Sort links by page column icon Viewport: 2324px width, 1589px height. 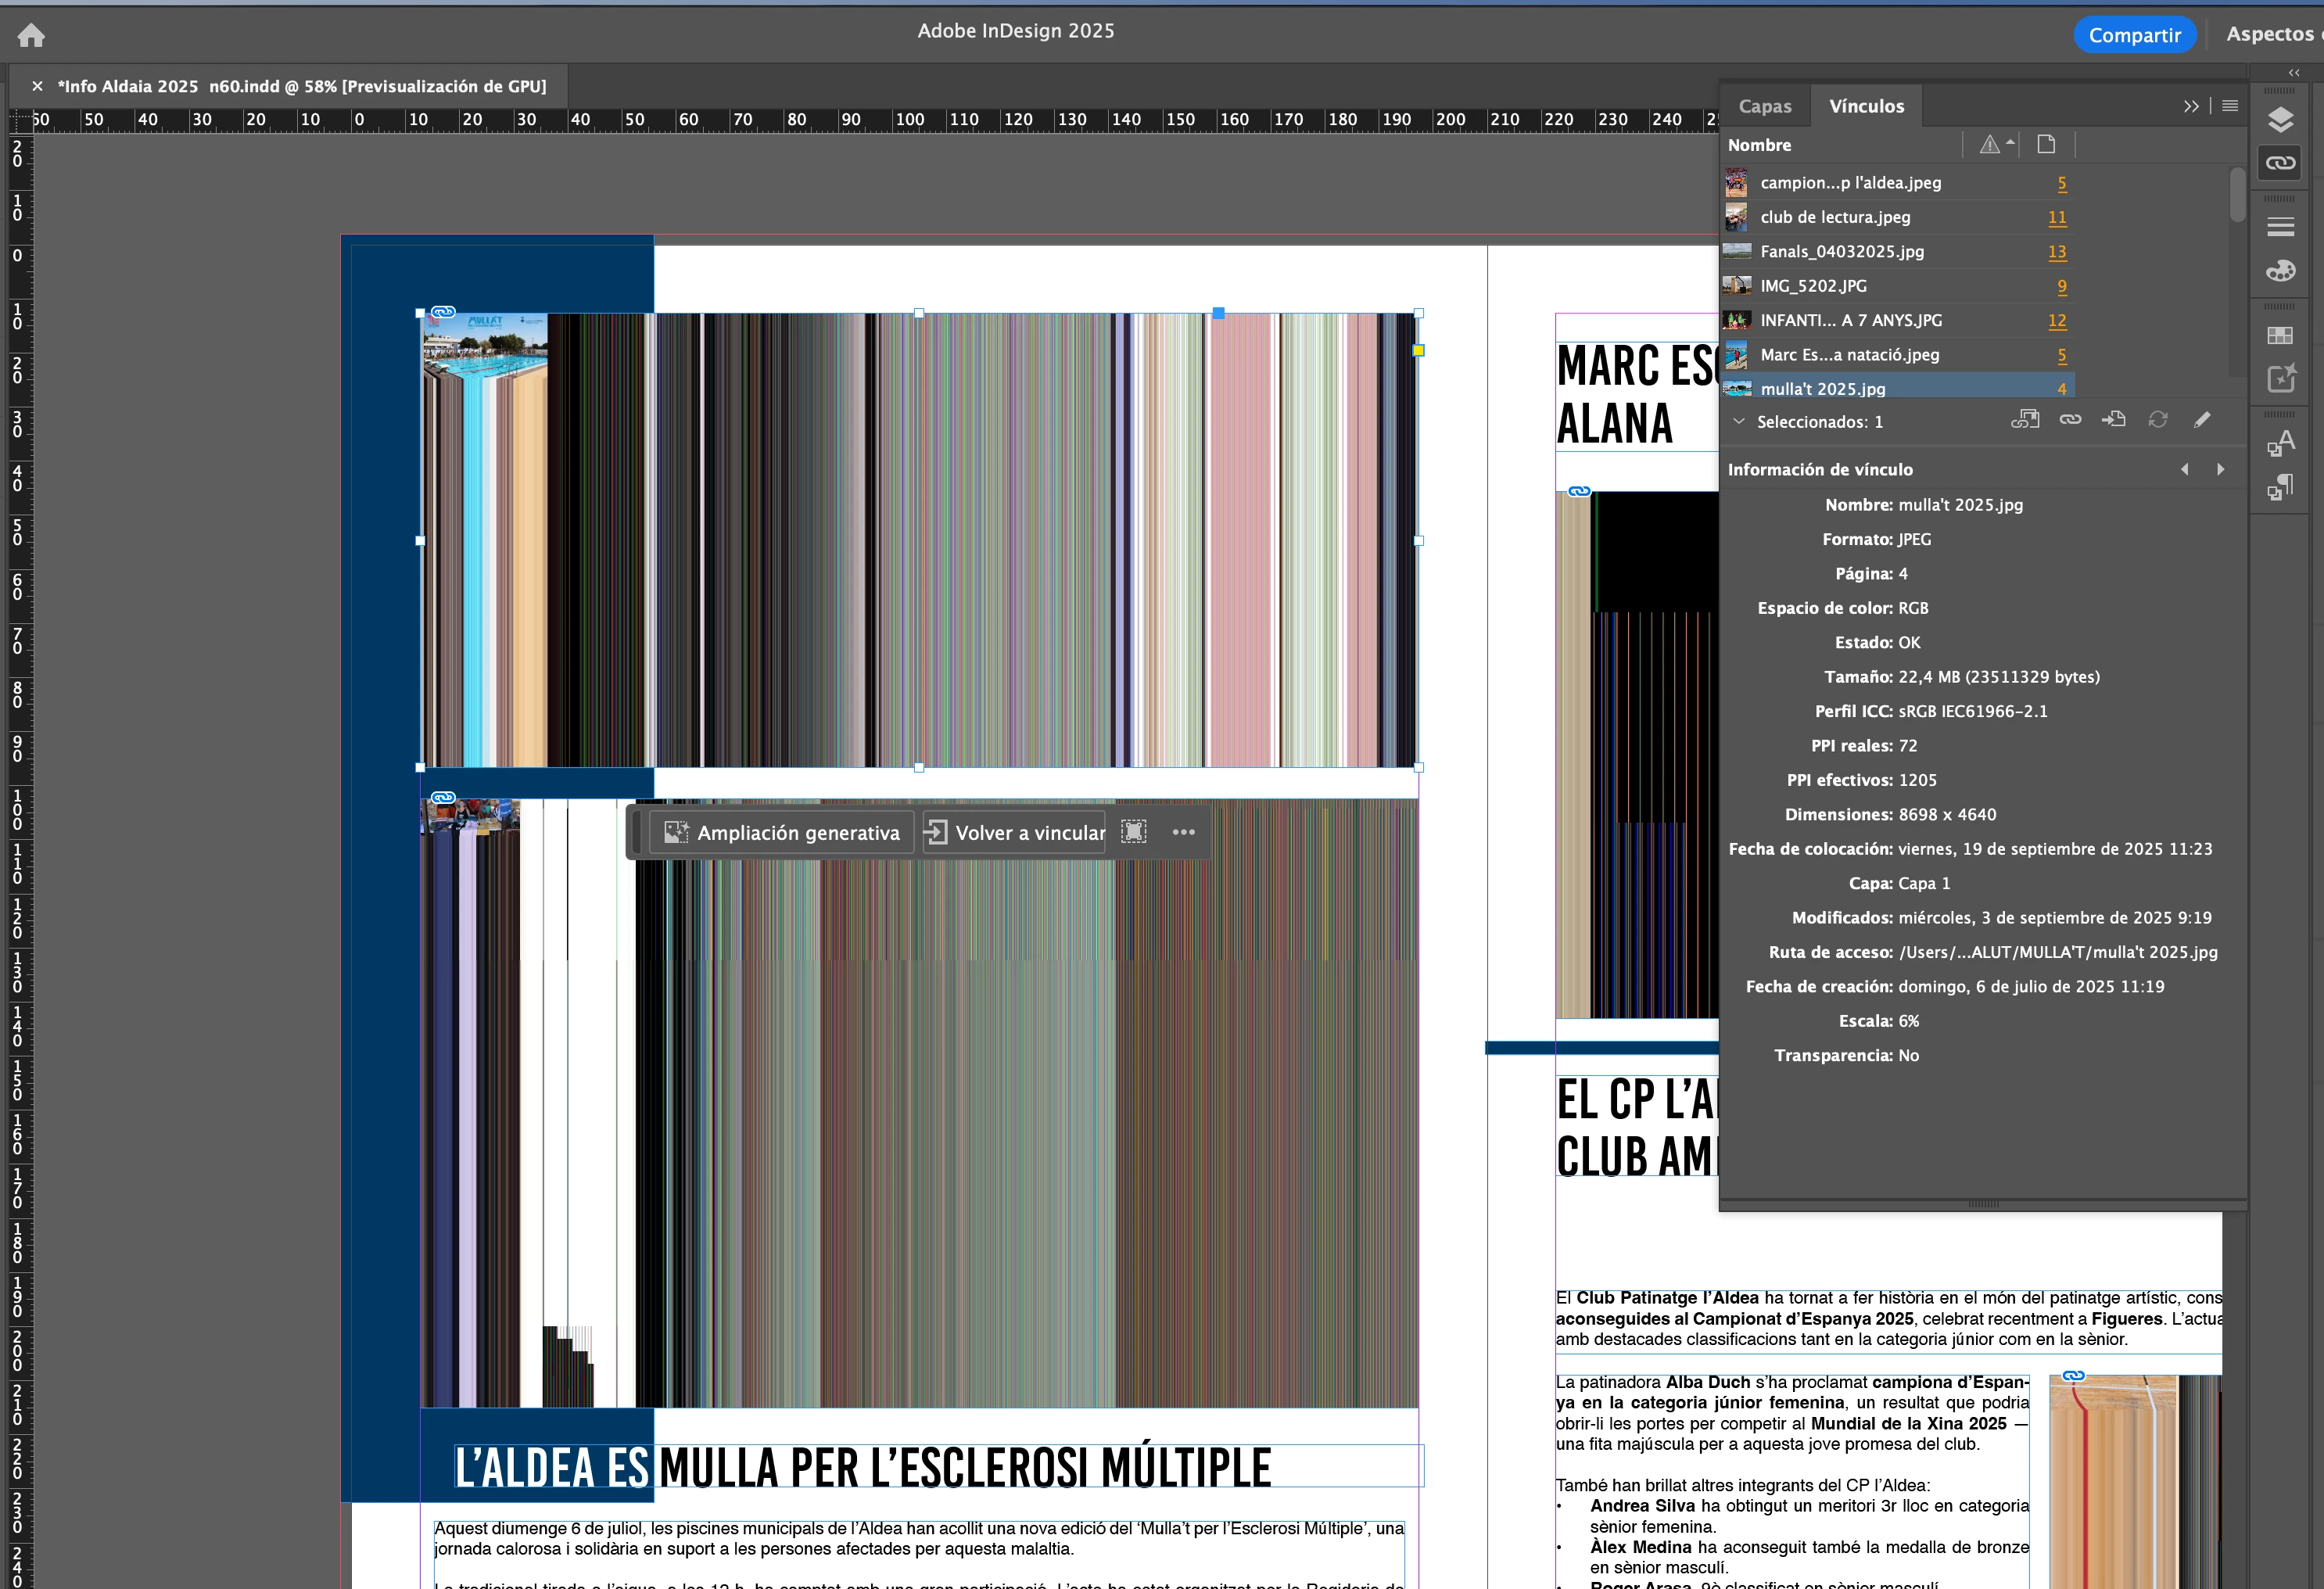2046,145
